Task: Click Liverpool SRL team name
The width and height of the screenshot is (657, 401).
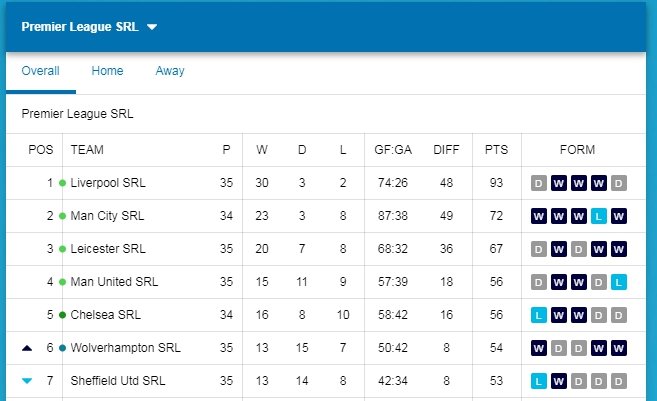Action: pyautogui.click(x=107, y=183)
